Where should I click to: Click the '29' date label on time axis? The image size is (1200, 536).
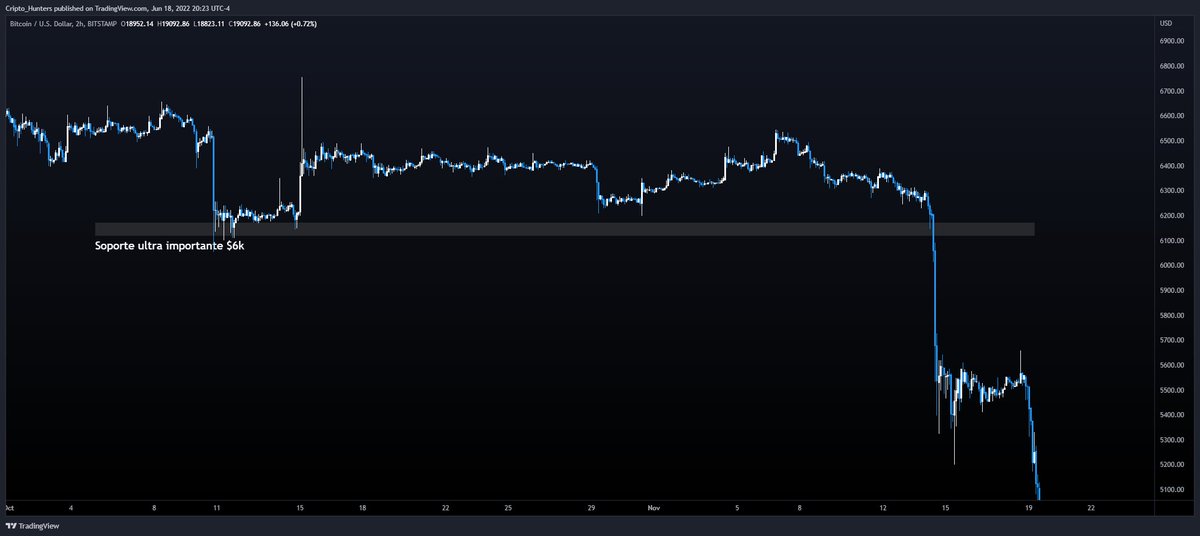click(x=592, y=508)
